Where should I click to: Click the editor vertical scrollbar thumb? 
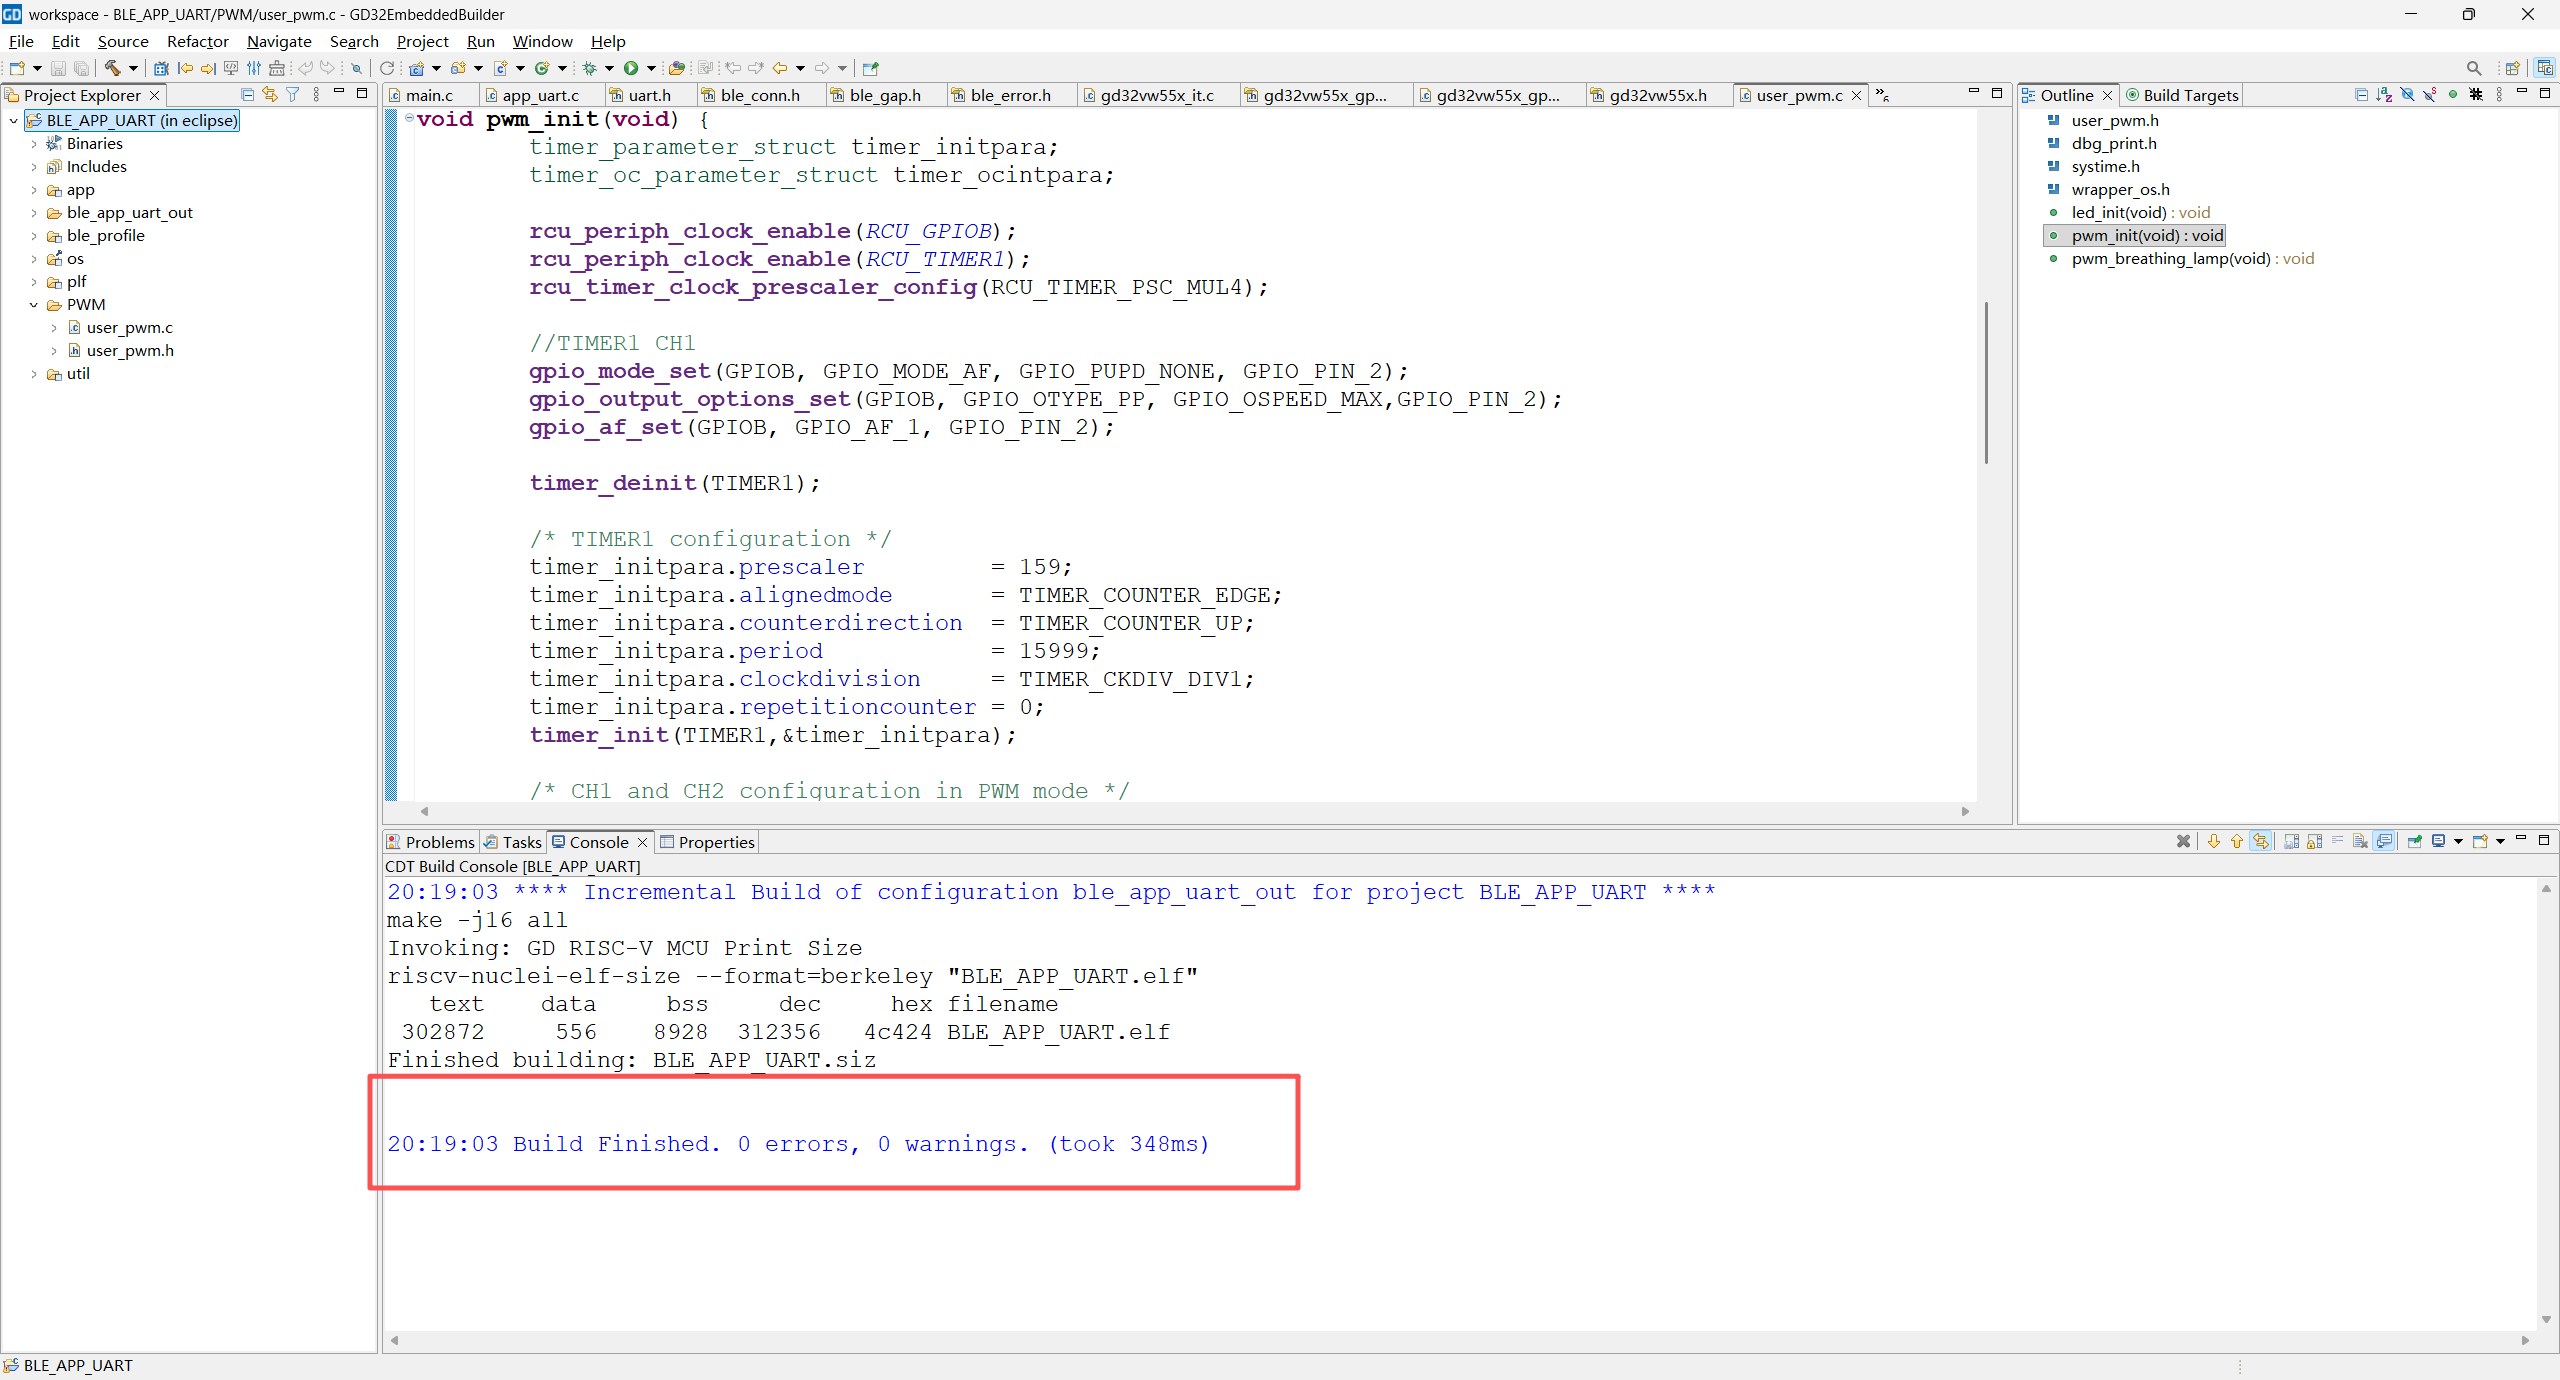pos(1986,382)
